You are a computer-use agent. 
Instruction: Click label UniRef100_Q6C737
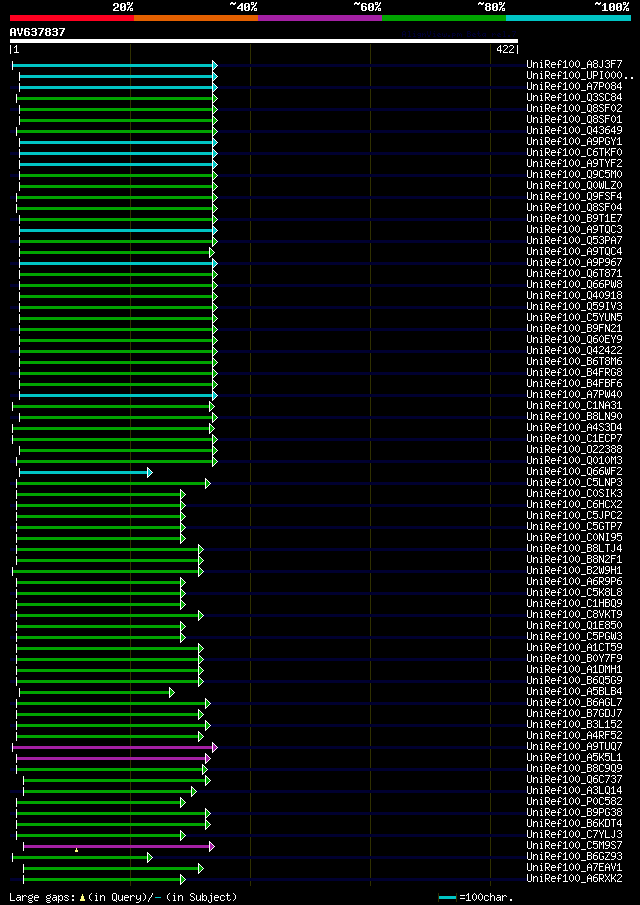(574, 780)
